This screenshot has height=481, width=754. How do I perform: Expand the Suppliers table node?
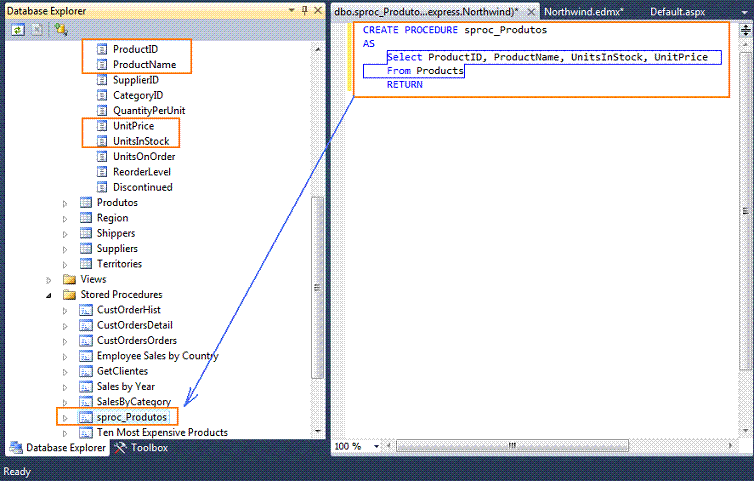pos(64,250)
